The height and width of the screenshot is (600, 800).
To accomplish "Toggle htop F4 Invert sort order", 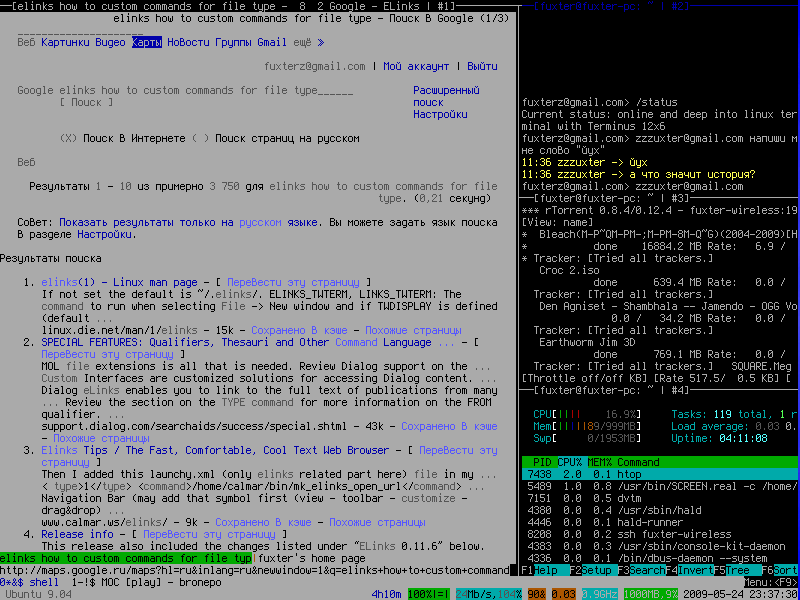I will pyautogui.click(x=689, y=570).
